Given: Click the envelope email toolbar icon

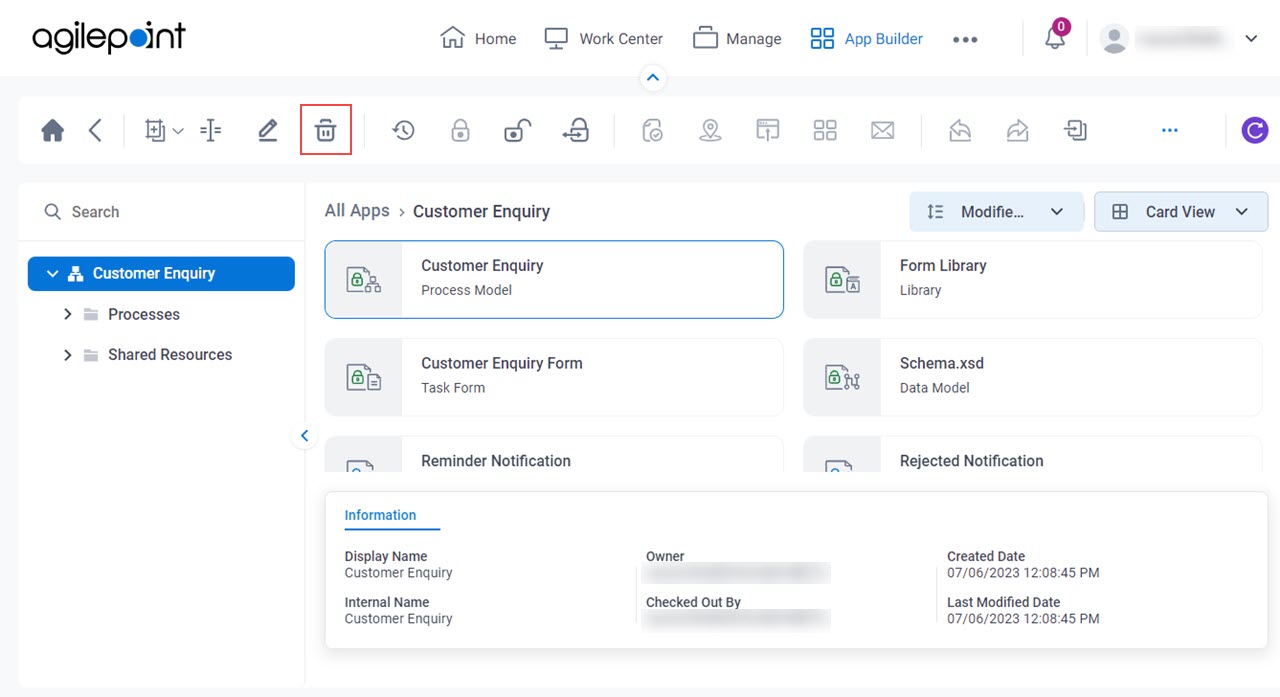Looking at the screenshot, I should pos(882,130).
